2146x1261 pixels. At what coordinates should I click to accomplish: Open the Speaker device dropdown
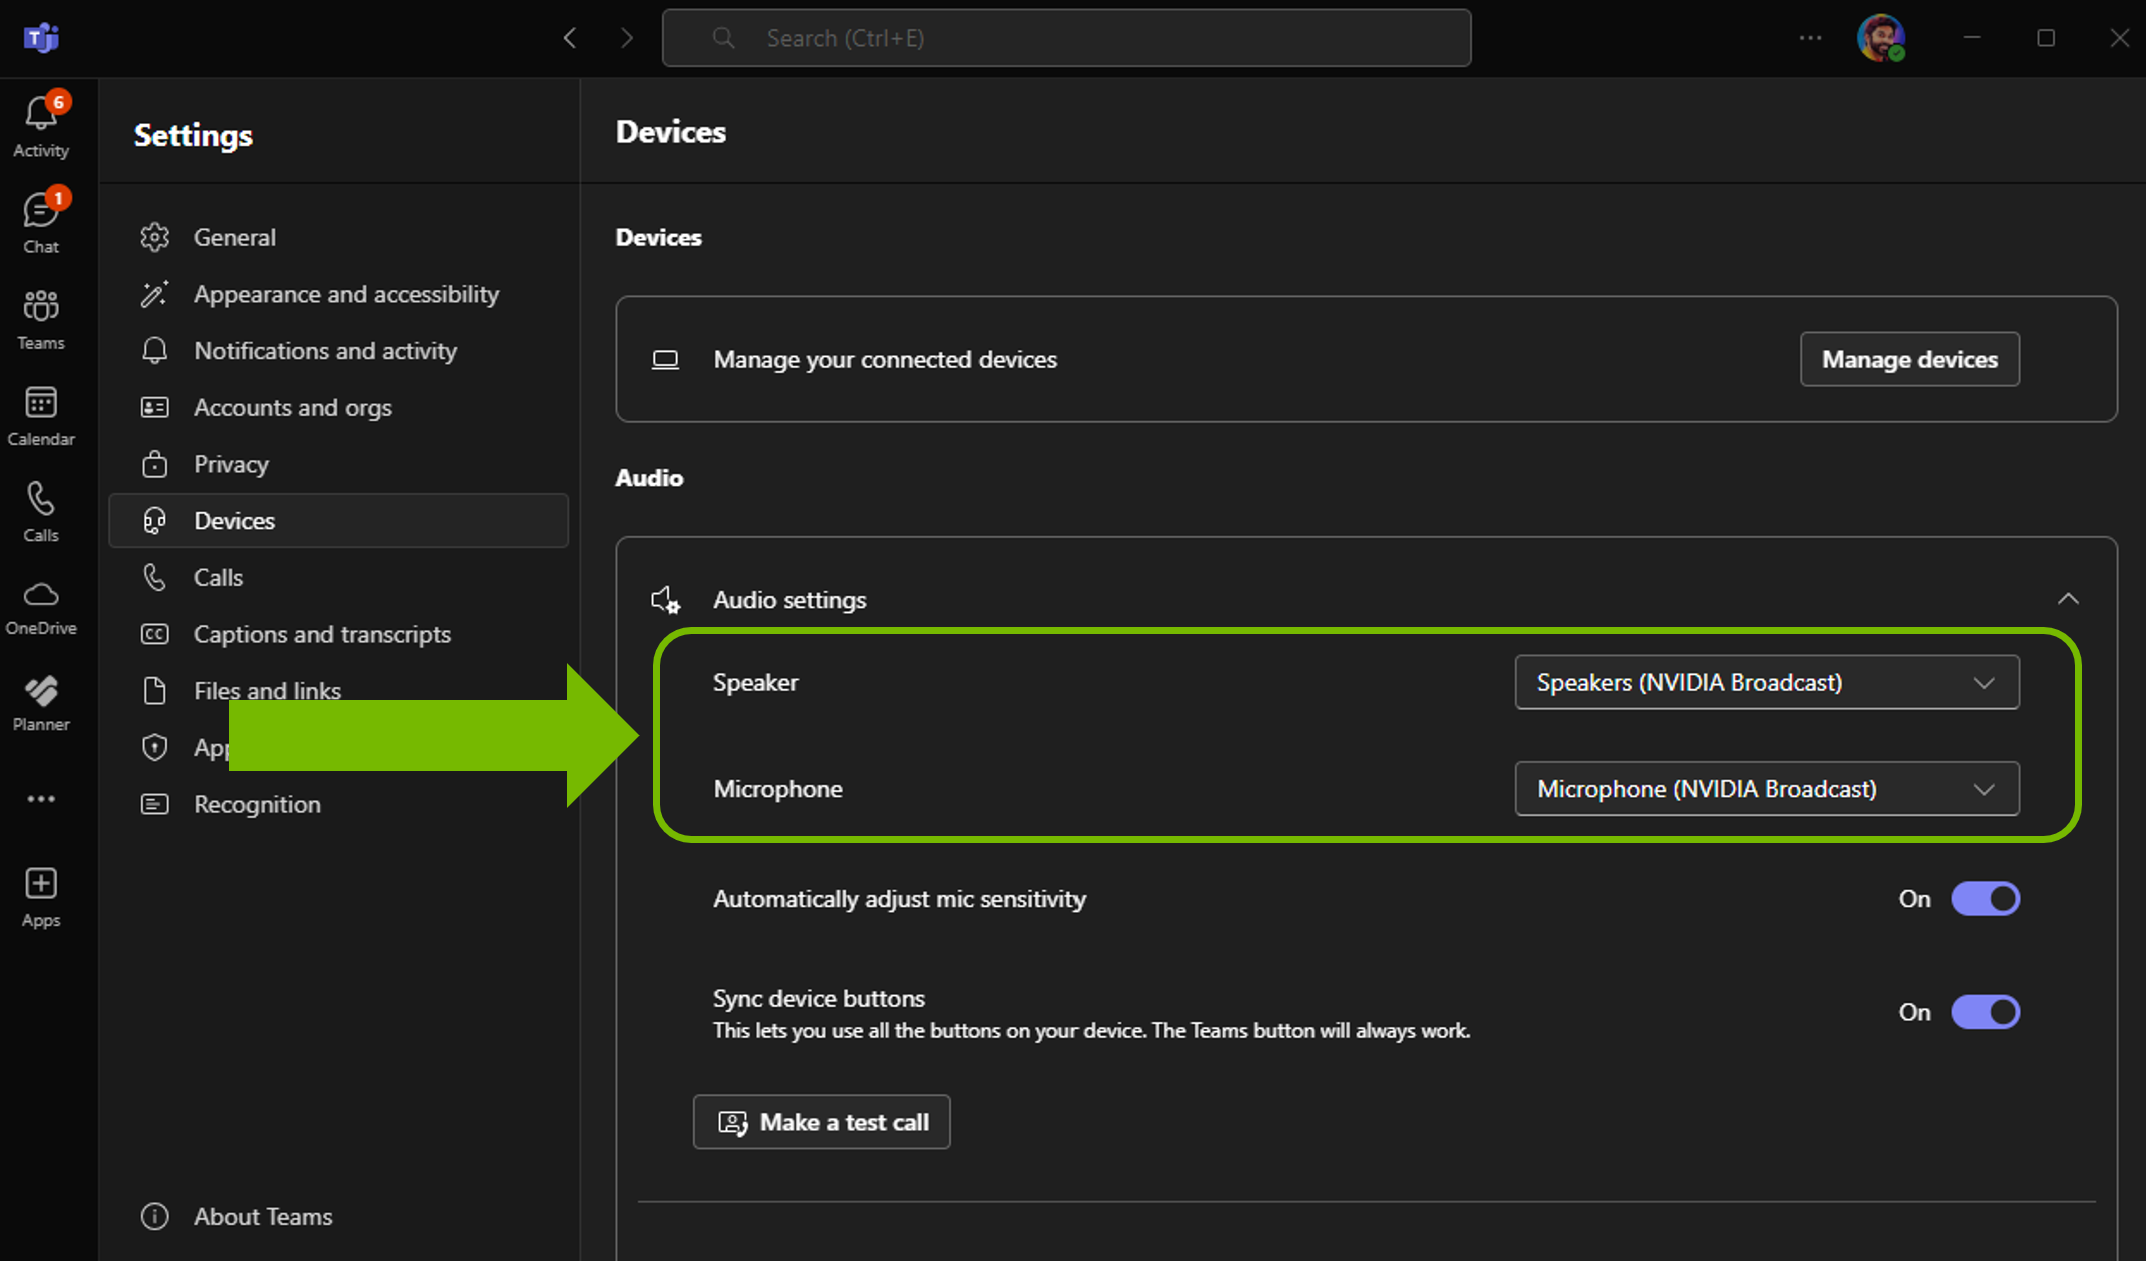coord(1766,682)
